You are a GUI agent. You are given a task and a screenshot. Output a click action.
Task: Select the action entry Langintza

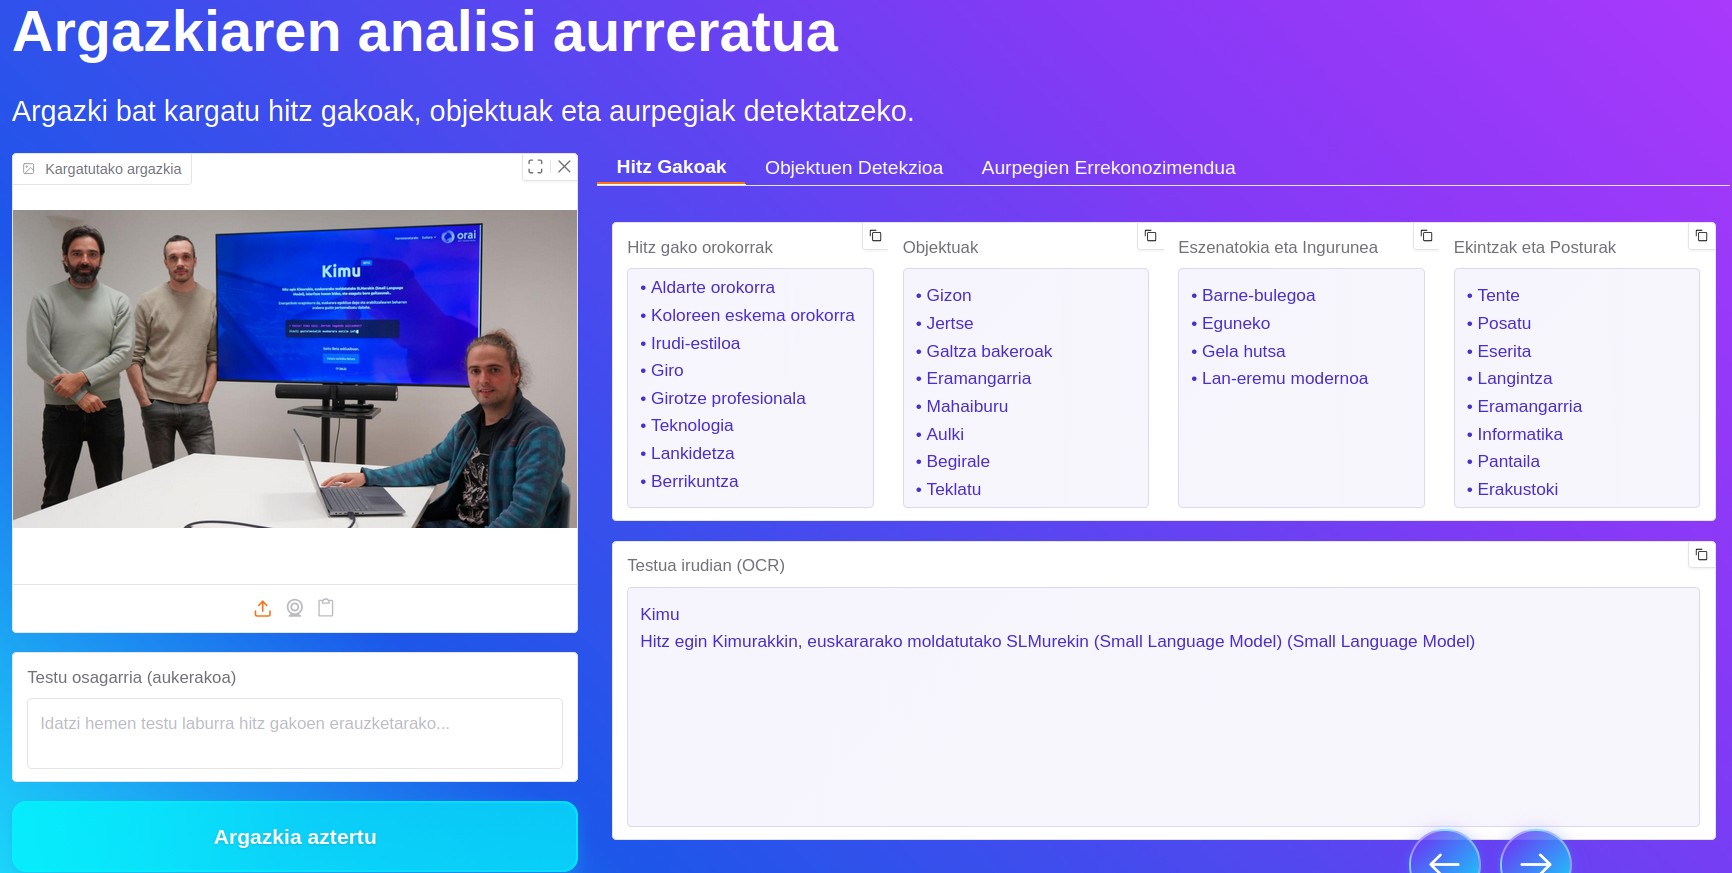coord(1515,378)
